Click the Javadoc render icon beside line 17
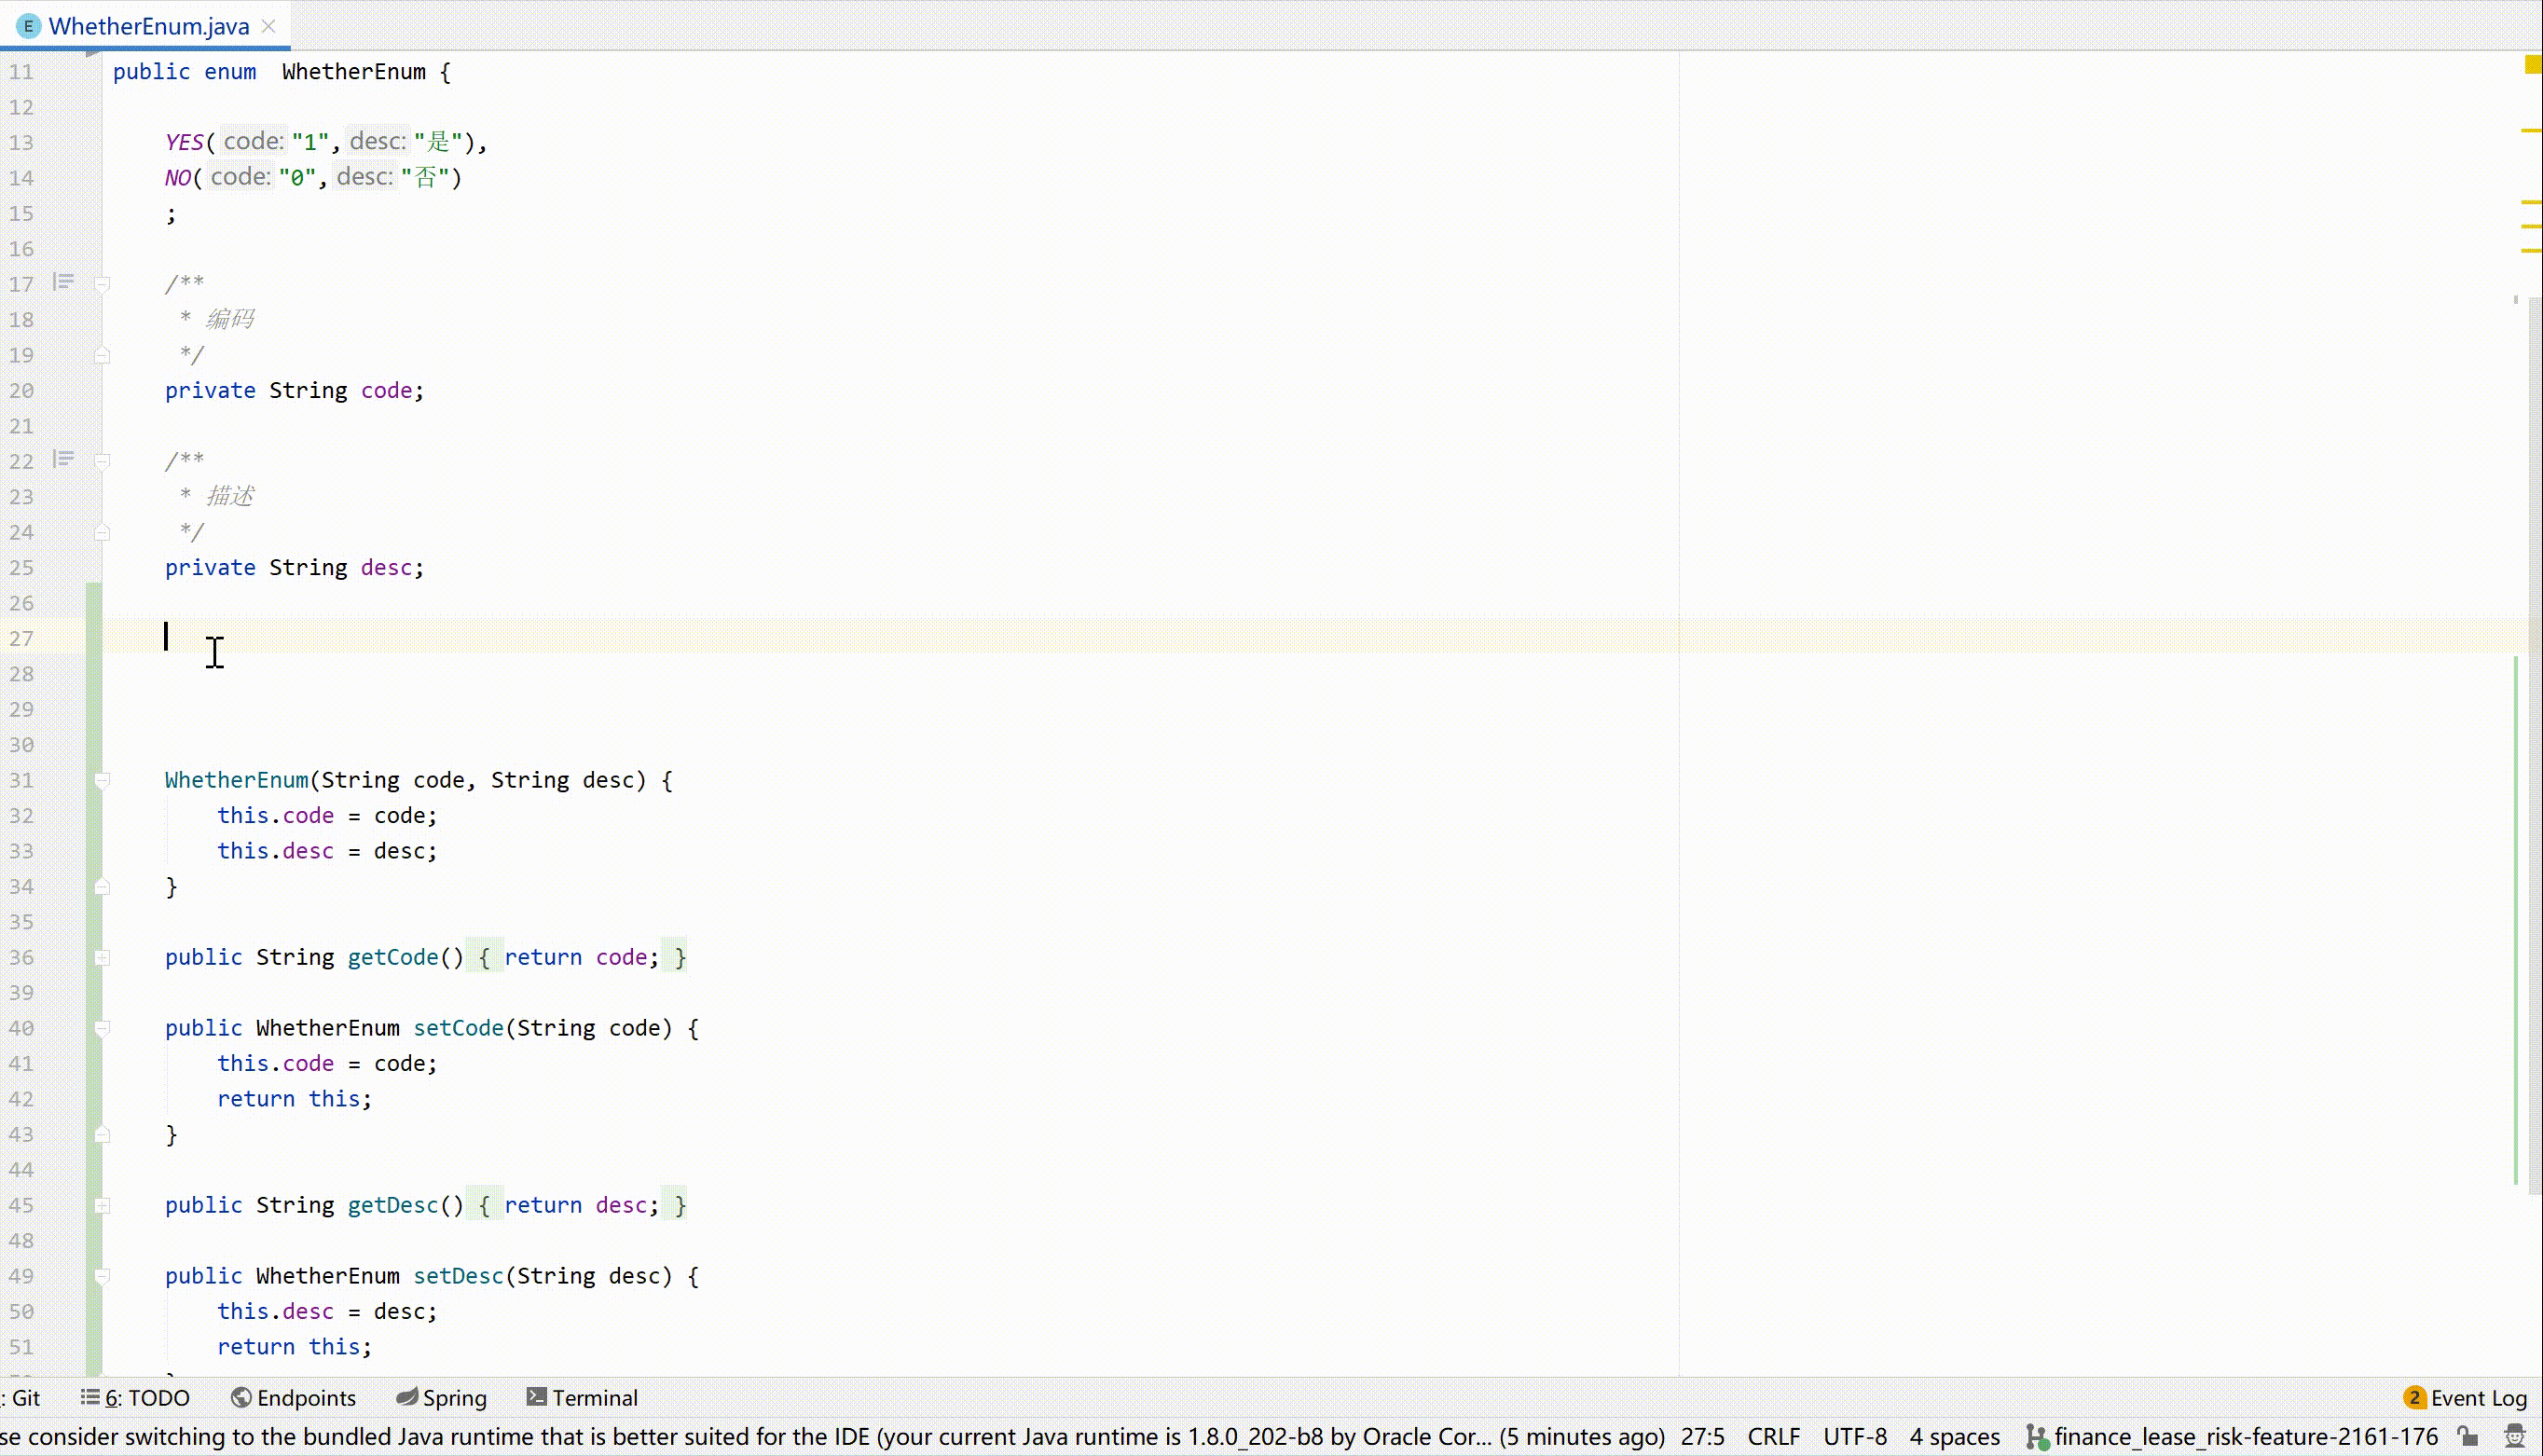The image size is (2543, 1456). tap(64, 282)
